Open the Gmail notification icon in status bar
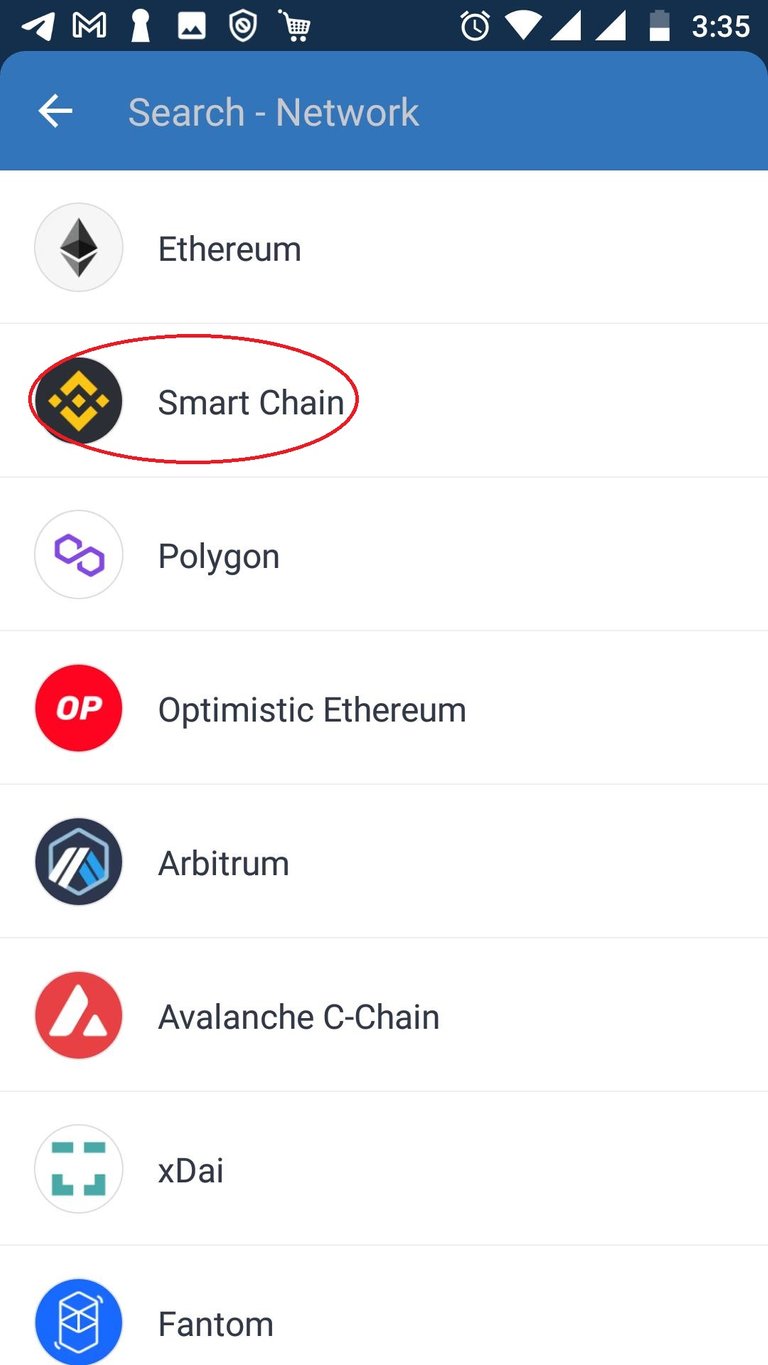 (x=90, y=27)
